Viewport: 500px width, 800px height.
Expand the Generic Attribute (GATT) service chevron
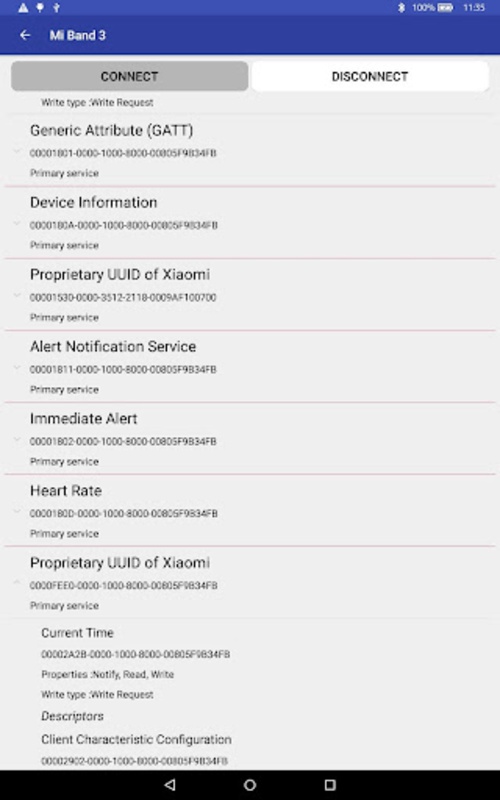(17, 151)
